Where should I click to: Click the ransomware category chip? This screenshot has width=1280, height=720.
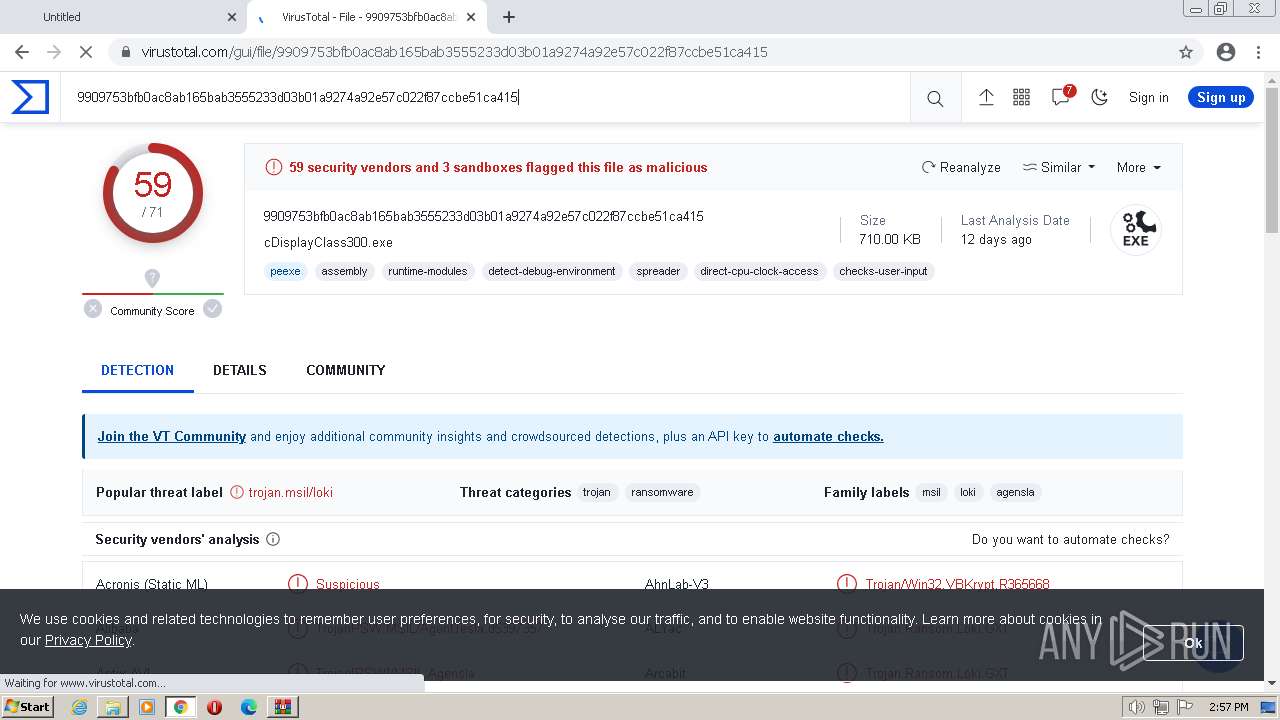[x=662, y=492]
